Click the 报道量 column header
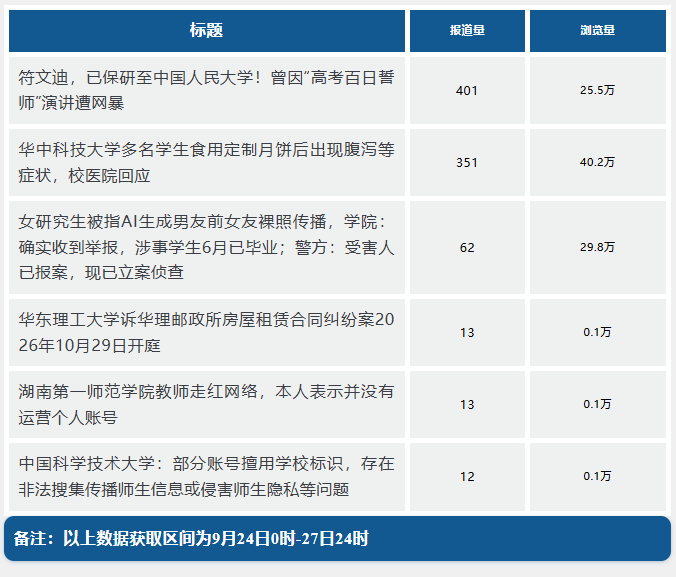The width and height of the screenshot is (676, 577). pos(467,31)
